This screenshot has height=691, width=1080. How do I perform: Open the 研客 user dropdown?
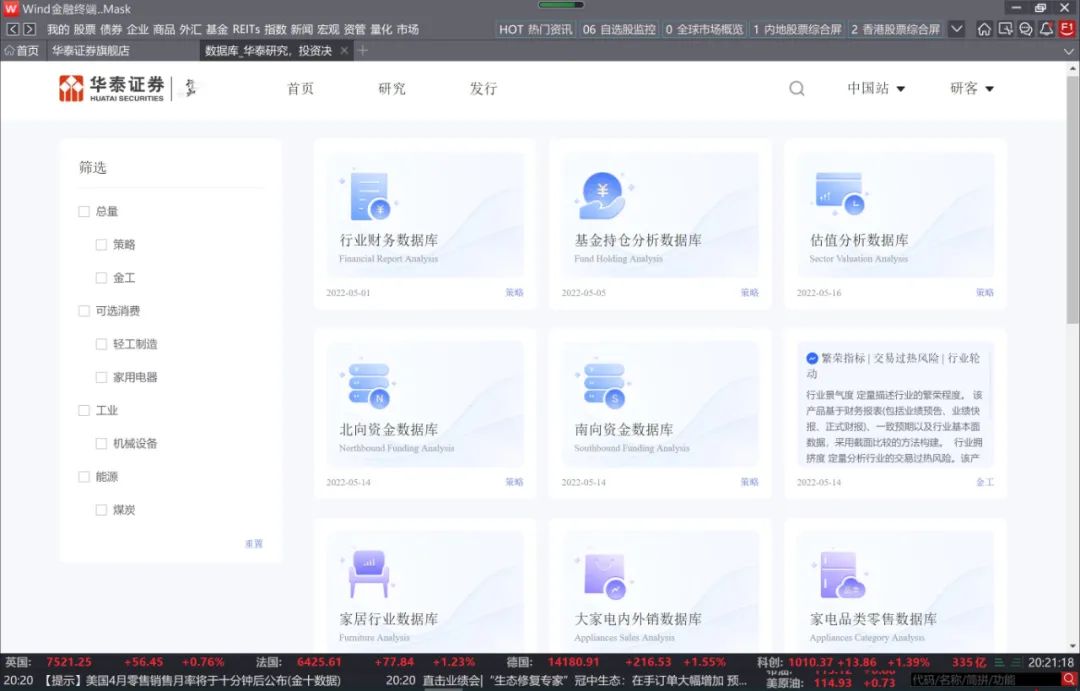click(972, 88)
